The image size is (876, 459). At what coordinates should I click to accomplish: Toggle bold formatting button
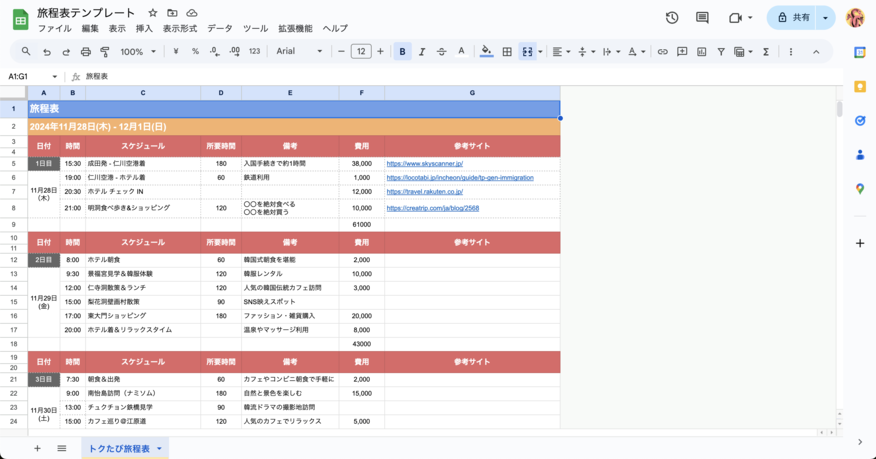click(402, 52)
